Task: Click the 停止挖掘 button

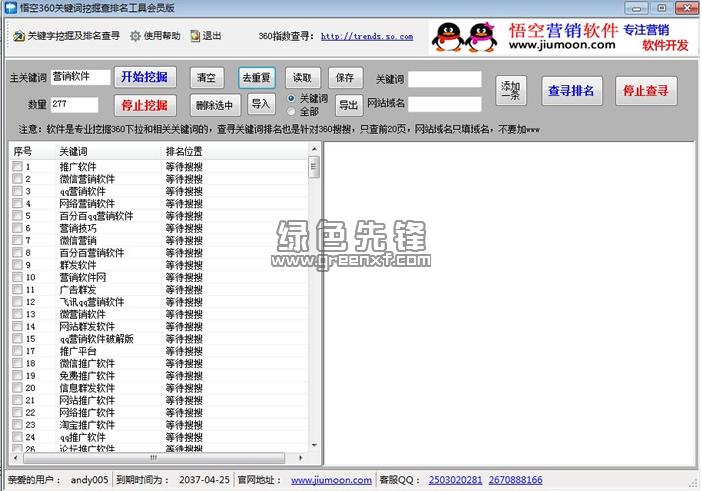Action: pyautogui.click(x=145, y=106)
